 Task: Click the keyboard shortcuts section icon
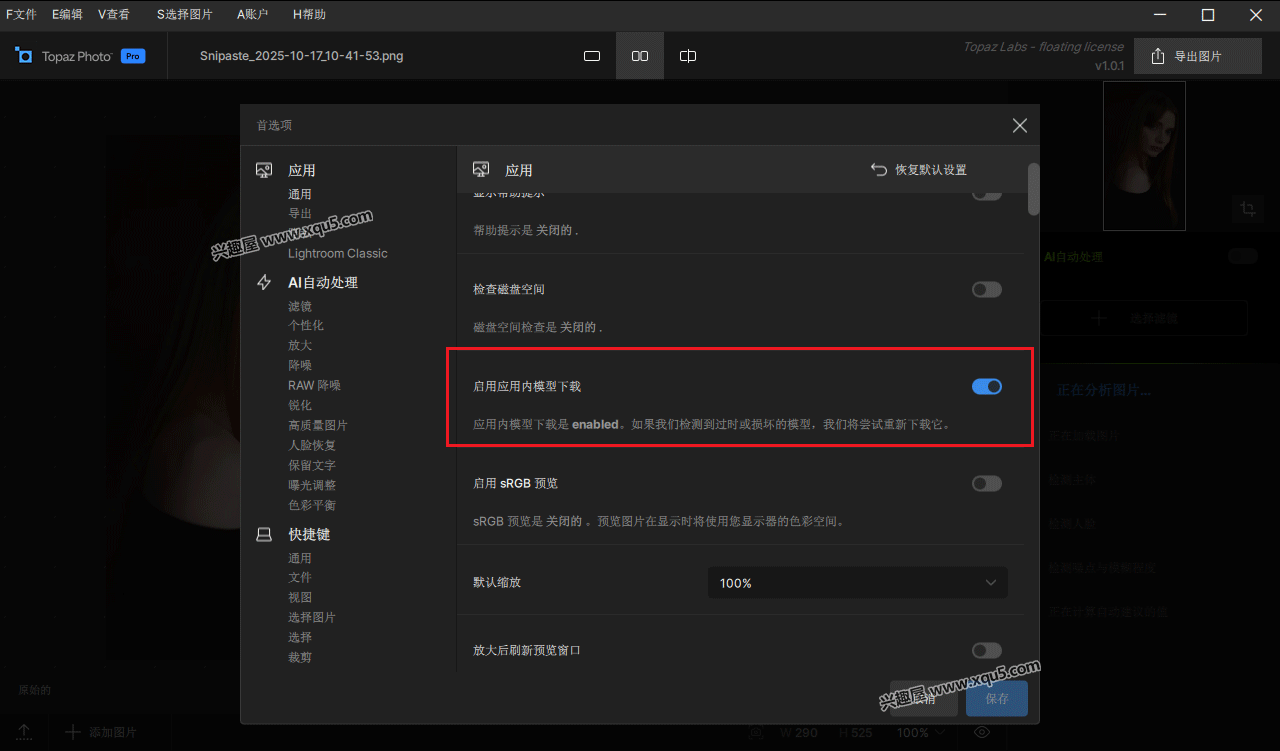[264, 535]
